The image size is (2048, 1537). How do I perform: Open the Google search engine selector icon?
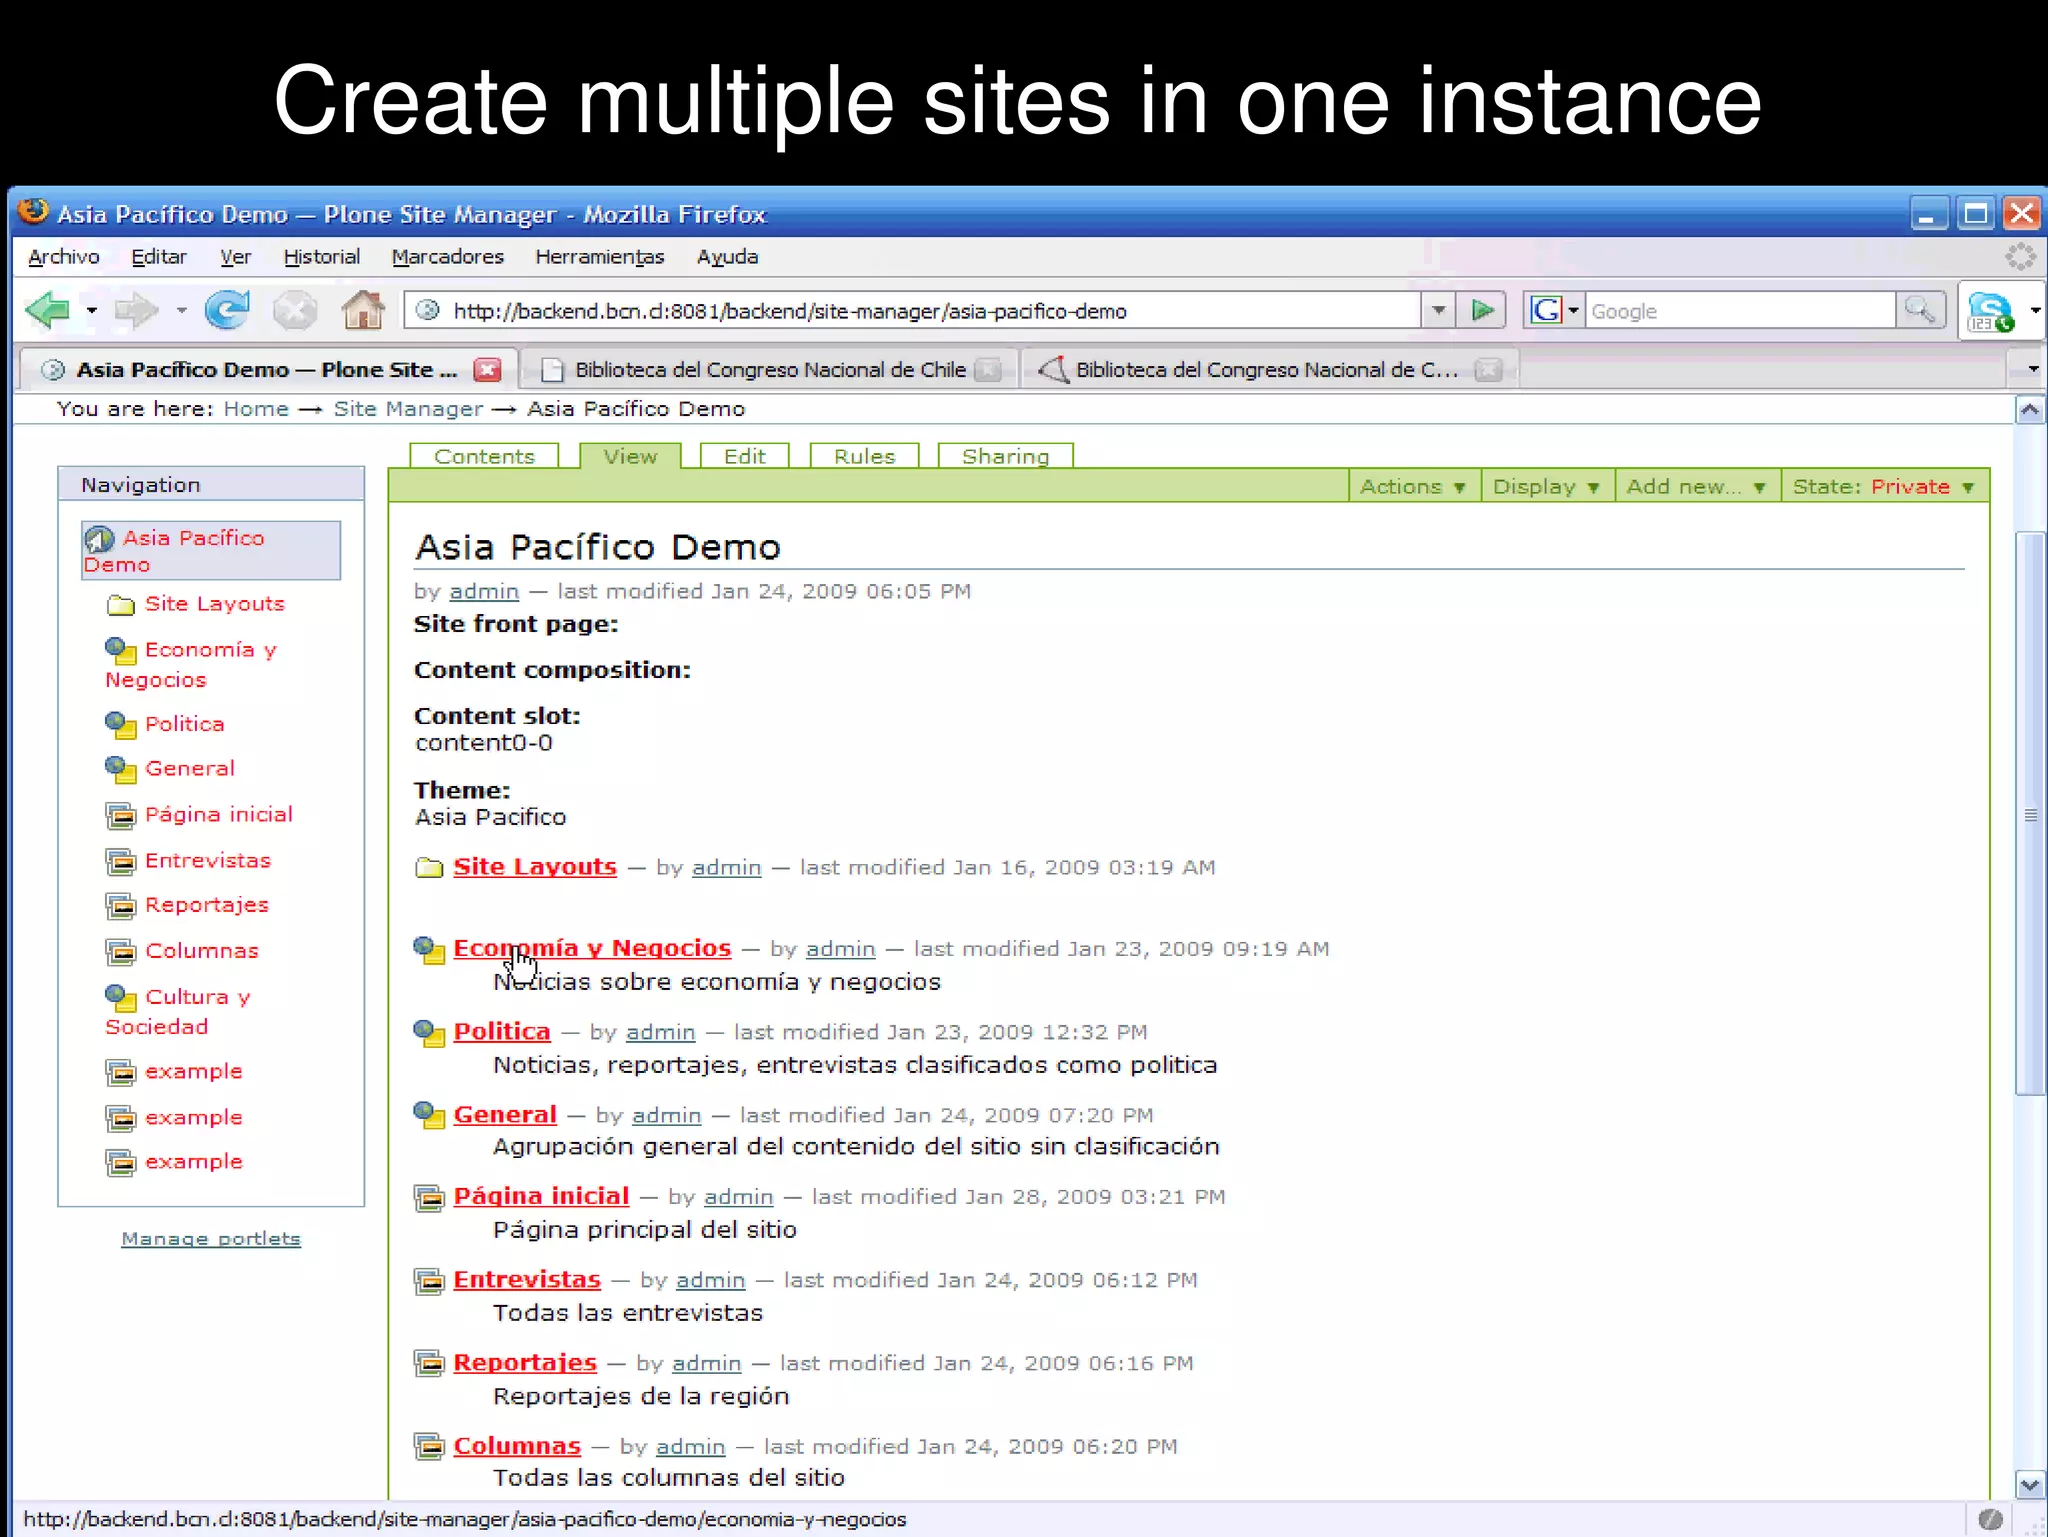coord(1554,311)
